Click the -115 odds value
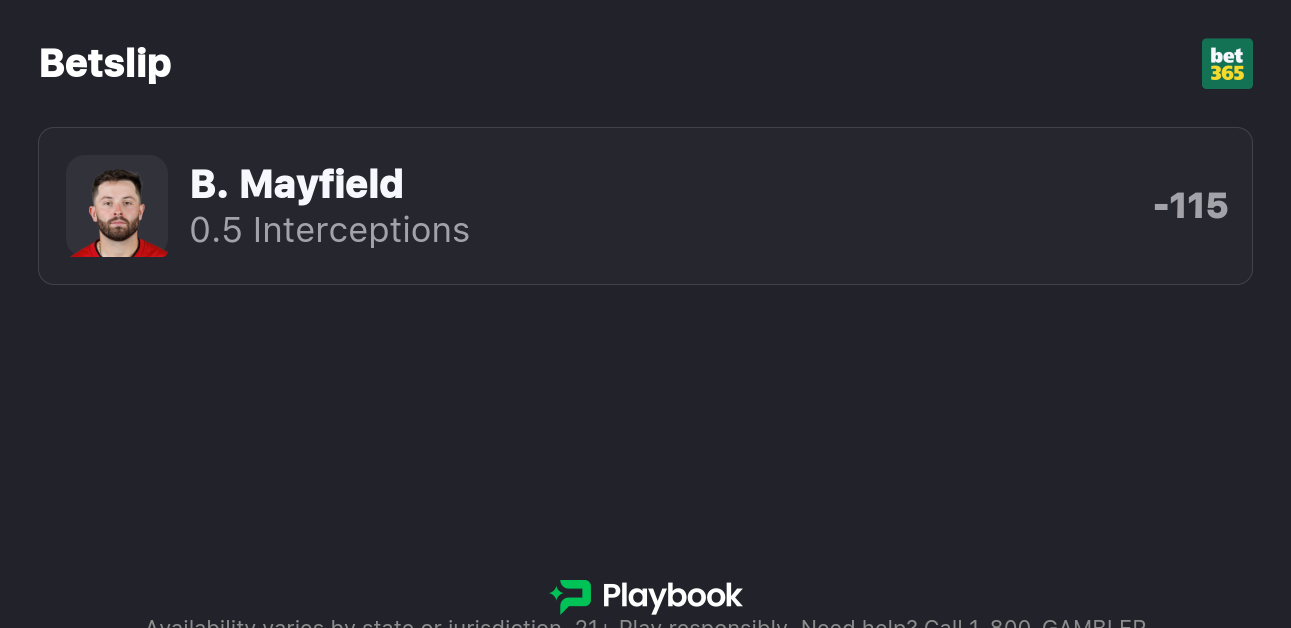Image resolution: width=1291 pixels, height=628 pixels. click(1190, 206)
